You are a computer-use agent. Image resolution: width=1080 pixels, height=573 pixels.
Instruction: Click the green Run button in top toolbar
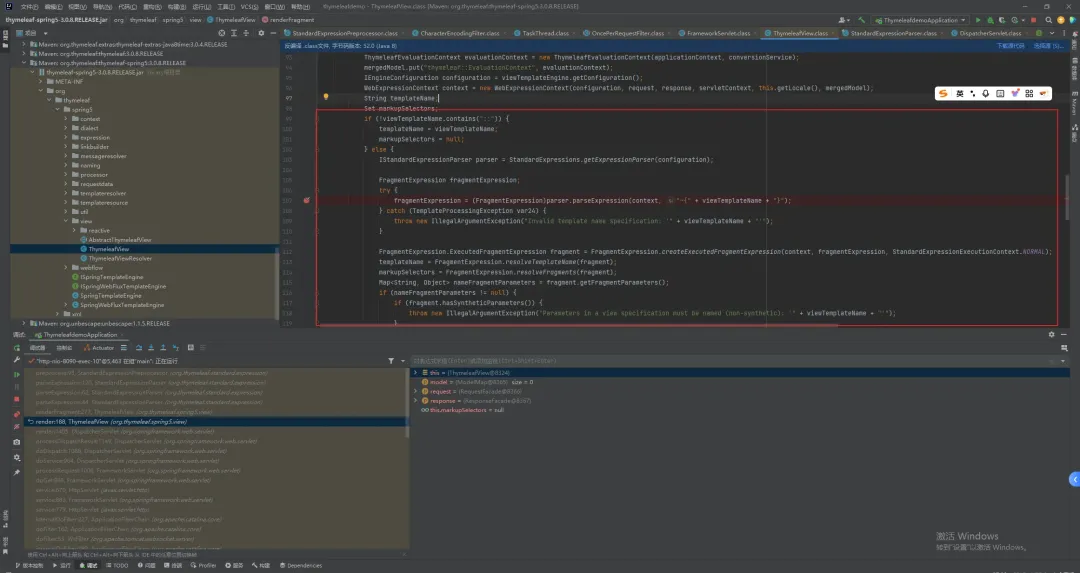[978, 20]
